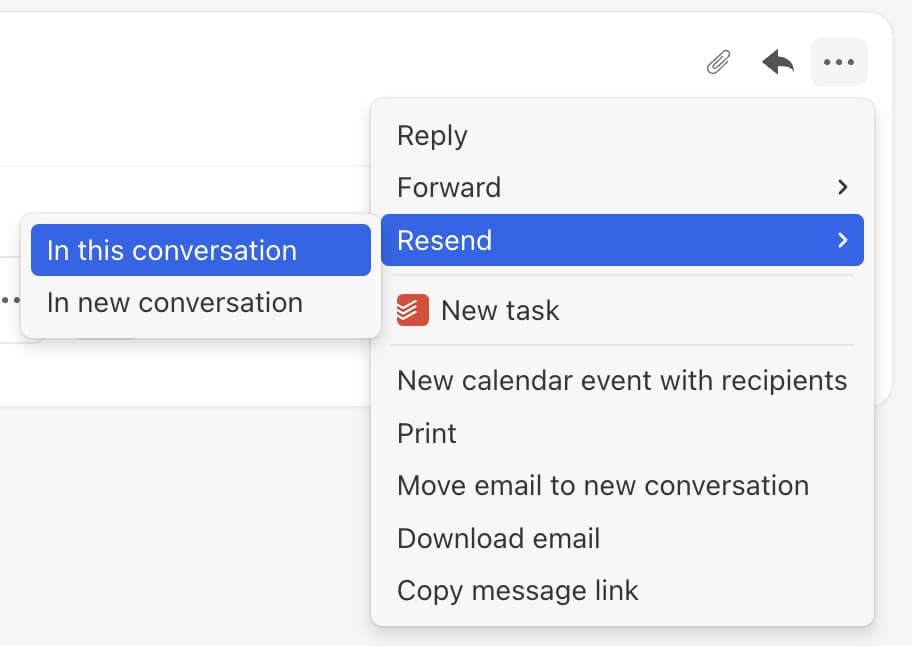The width and height of the screenshot is (912, 646).
Task: Open the three-dot more options menu
Action: coord(839,62)
